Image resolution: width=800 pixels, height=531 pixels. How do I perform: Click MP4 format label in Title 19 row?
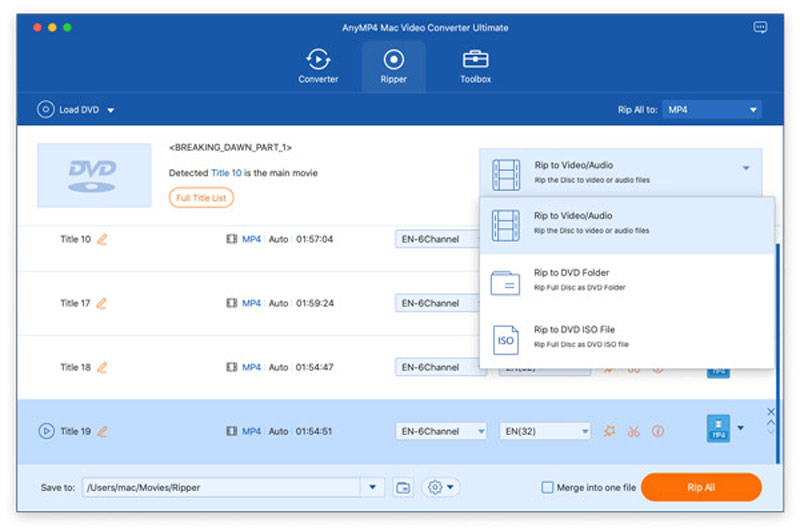point(252,431)
